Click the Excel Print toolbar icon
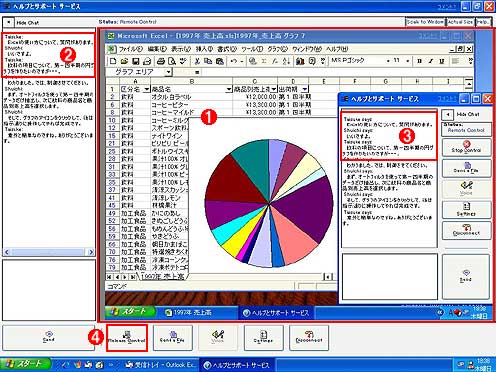This screenshot has height=372, width=496. [161, 61]
